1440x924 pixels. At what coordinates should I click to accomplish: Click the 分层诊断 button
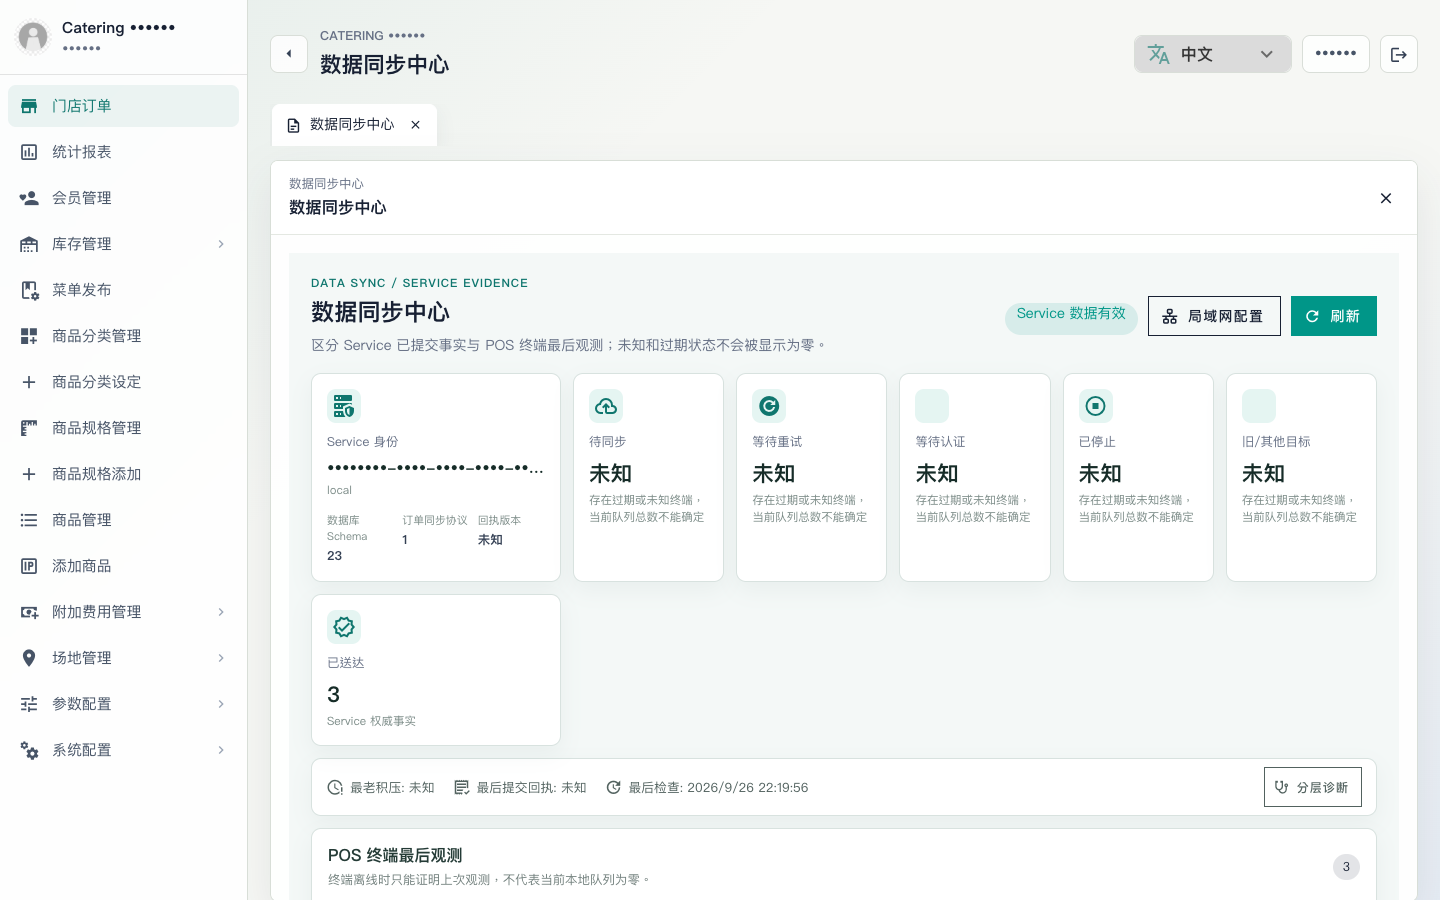coord(1313,787)
